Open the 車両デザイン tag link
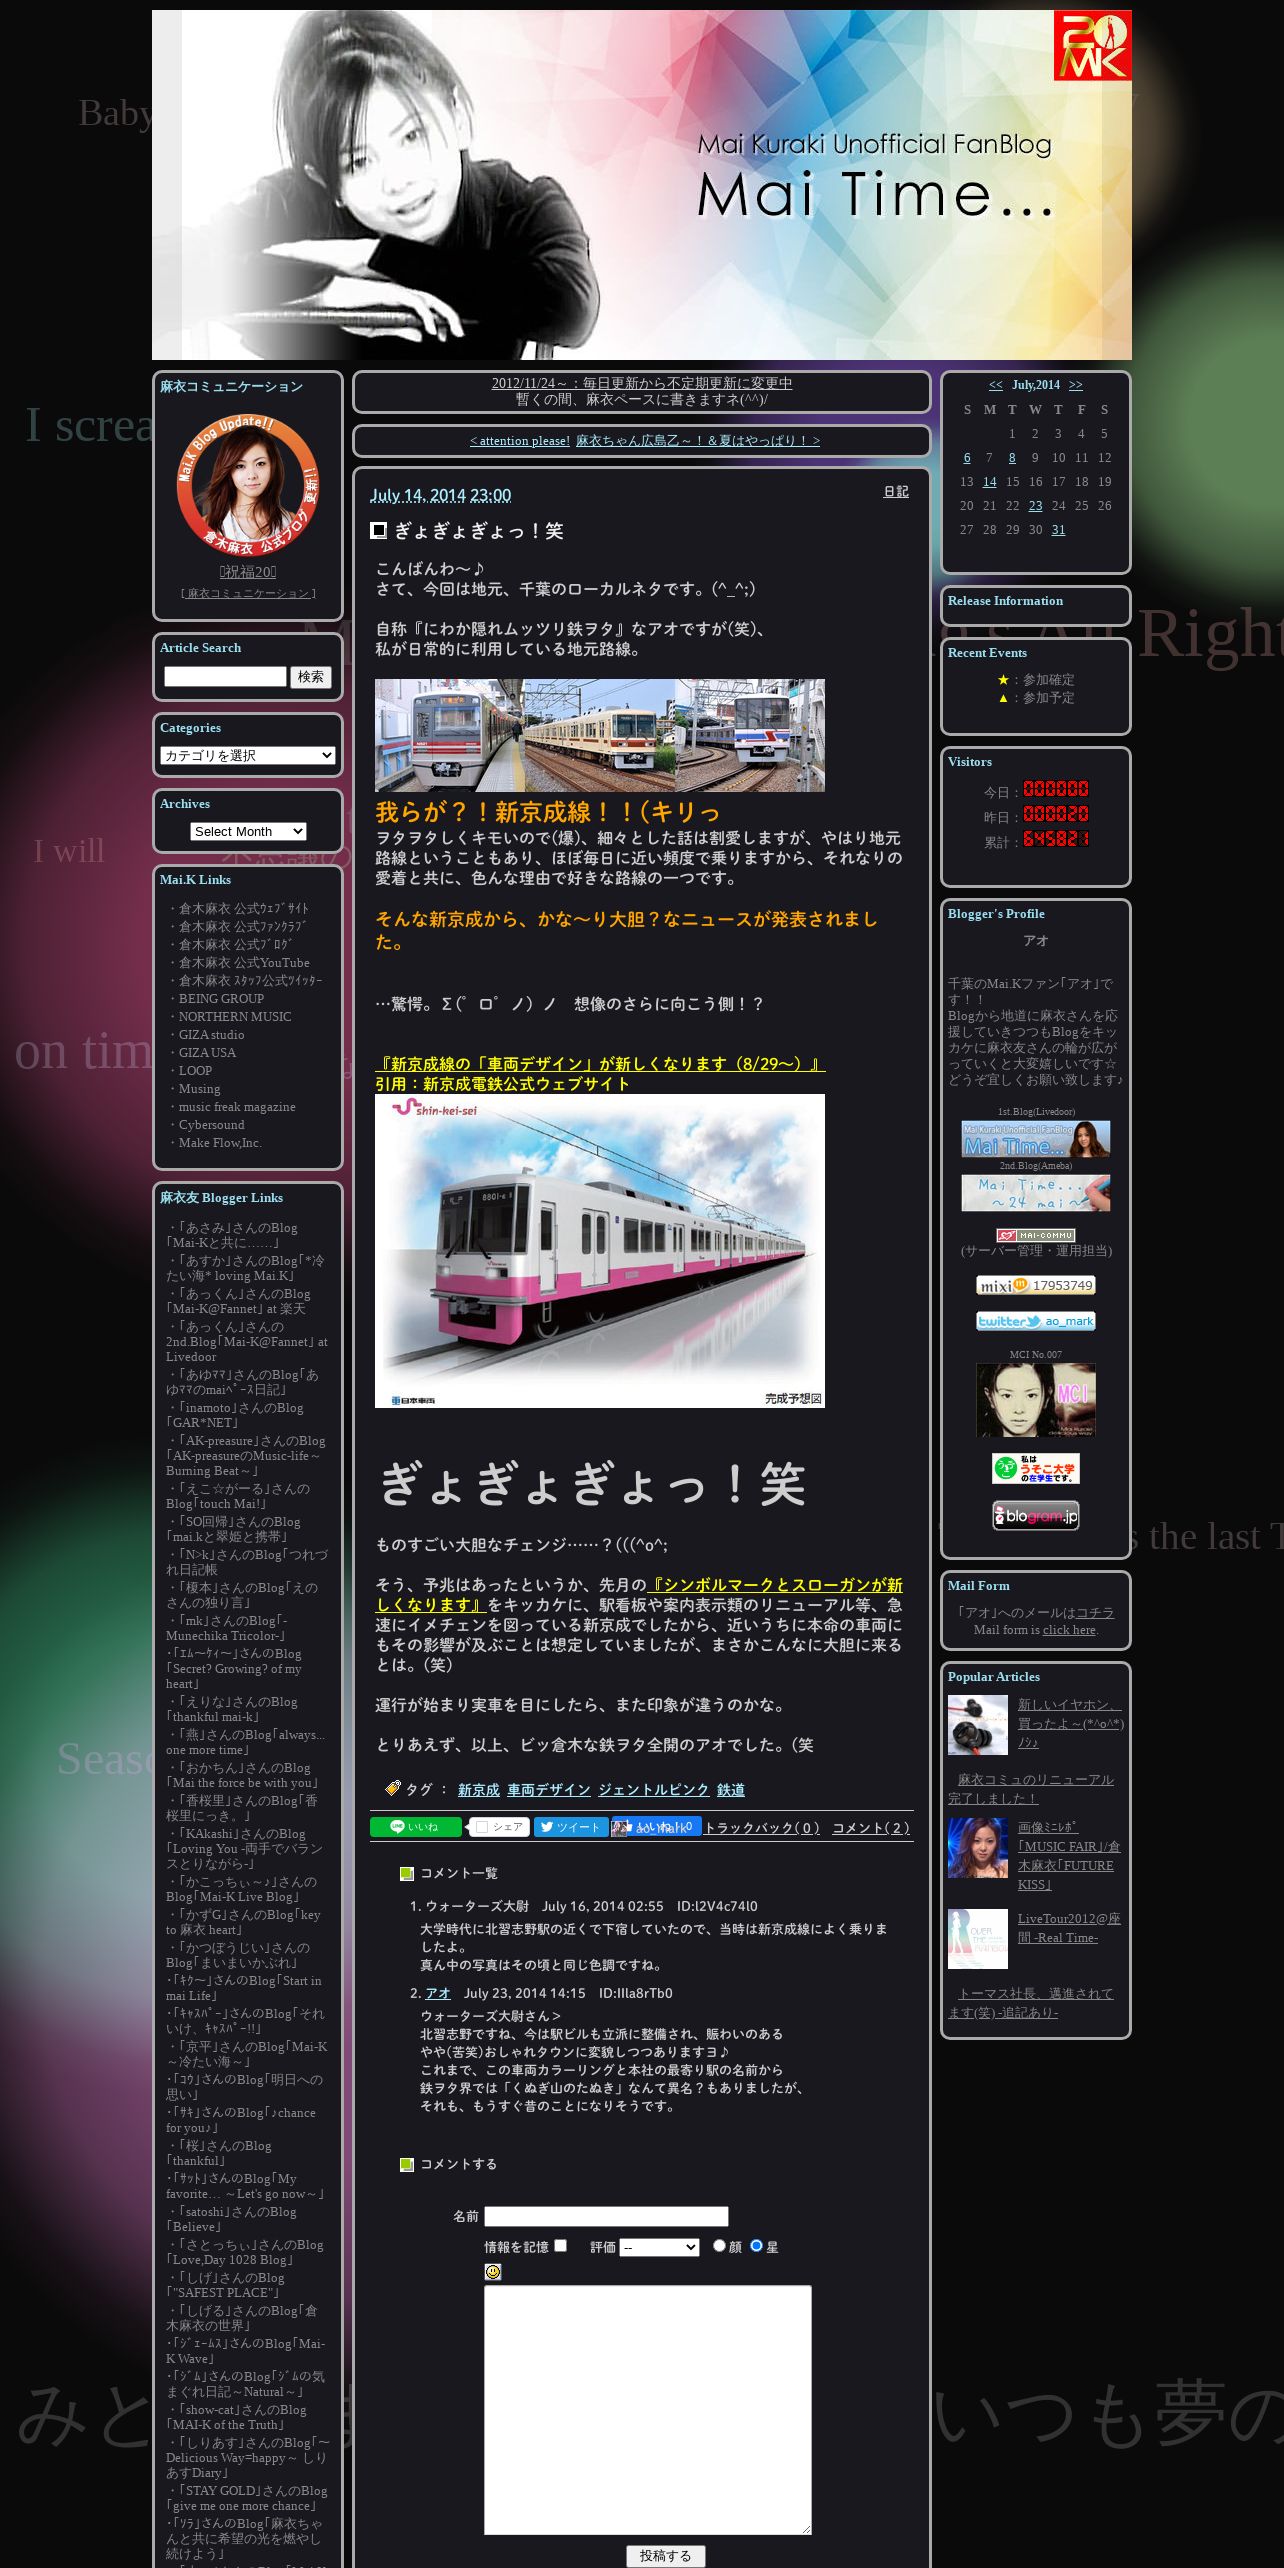The image size is (1284, 2568). click(x=549, y=1790)
